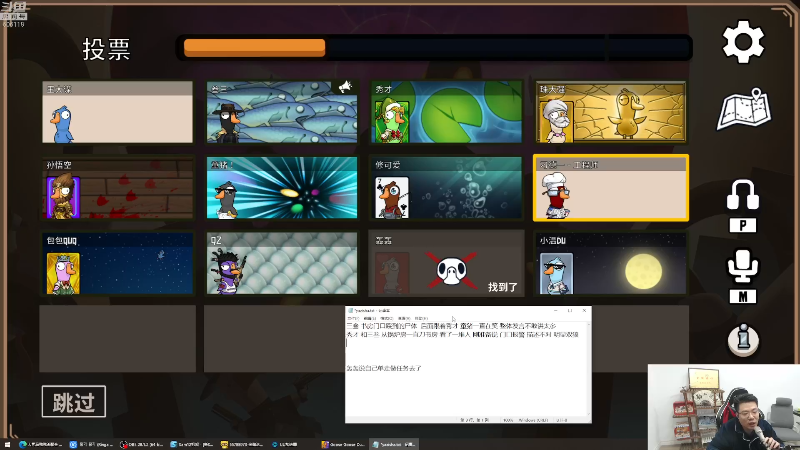Open the game settings gear
The image size is (800, 450).
pos(743,42)
